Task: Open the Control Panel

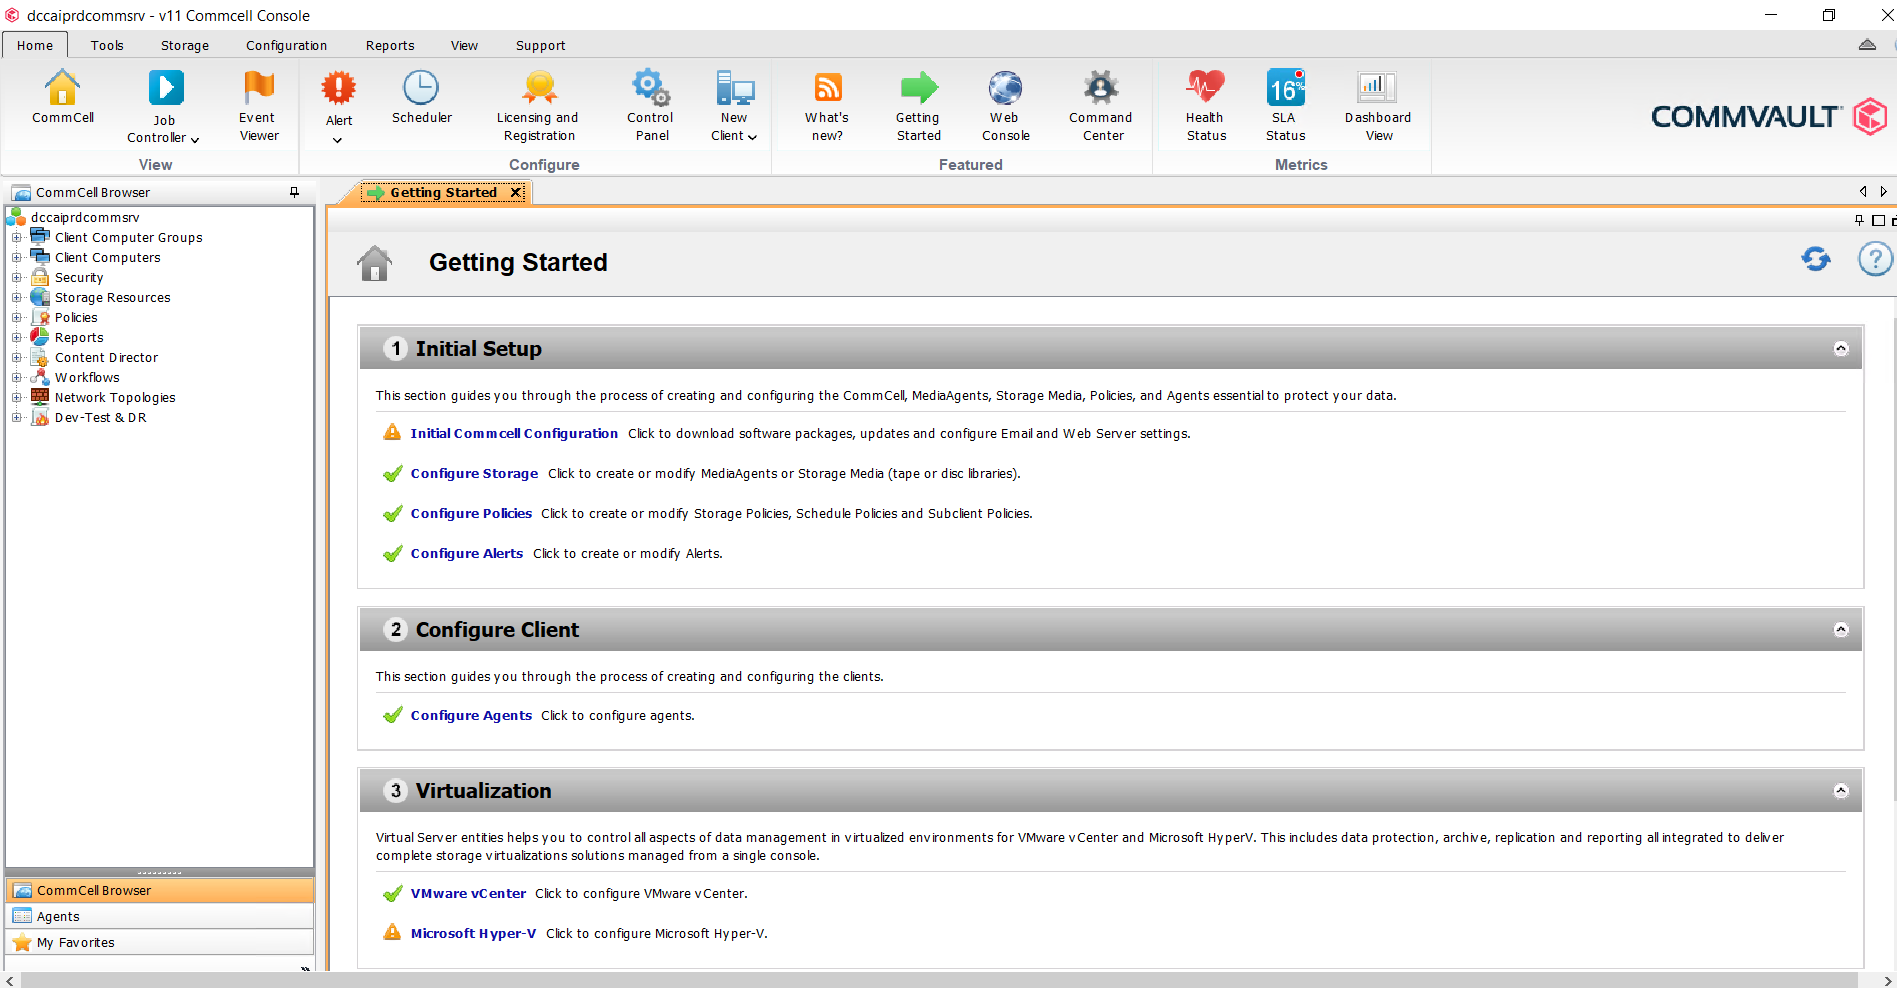Action: (x=651, y=106)
